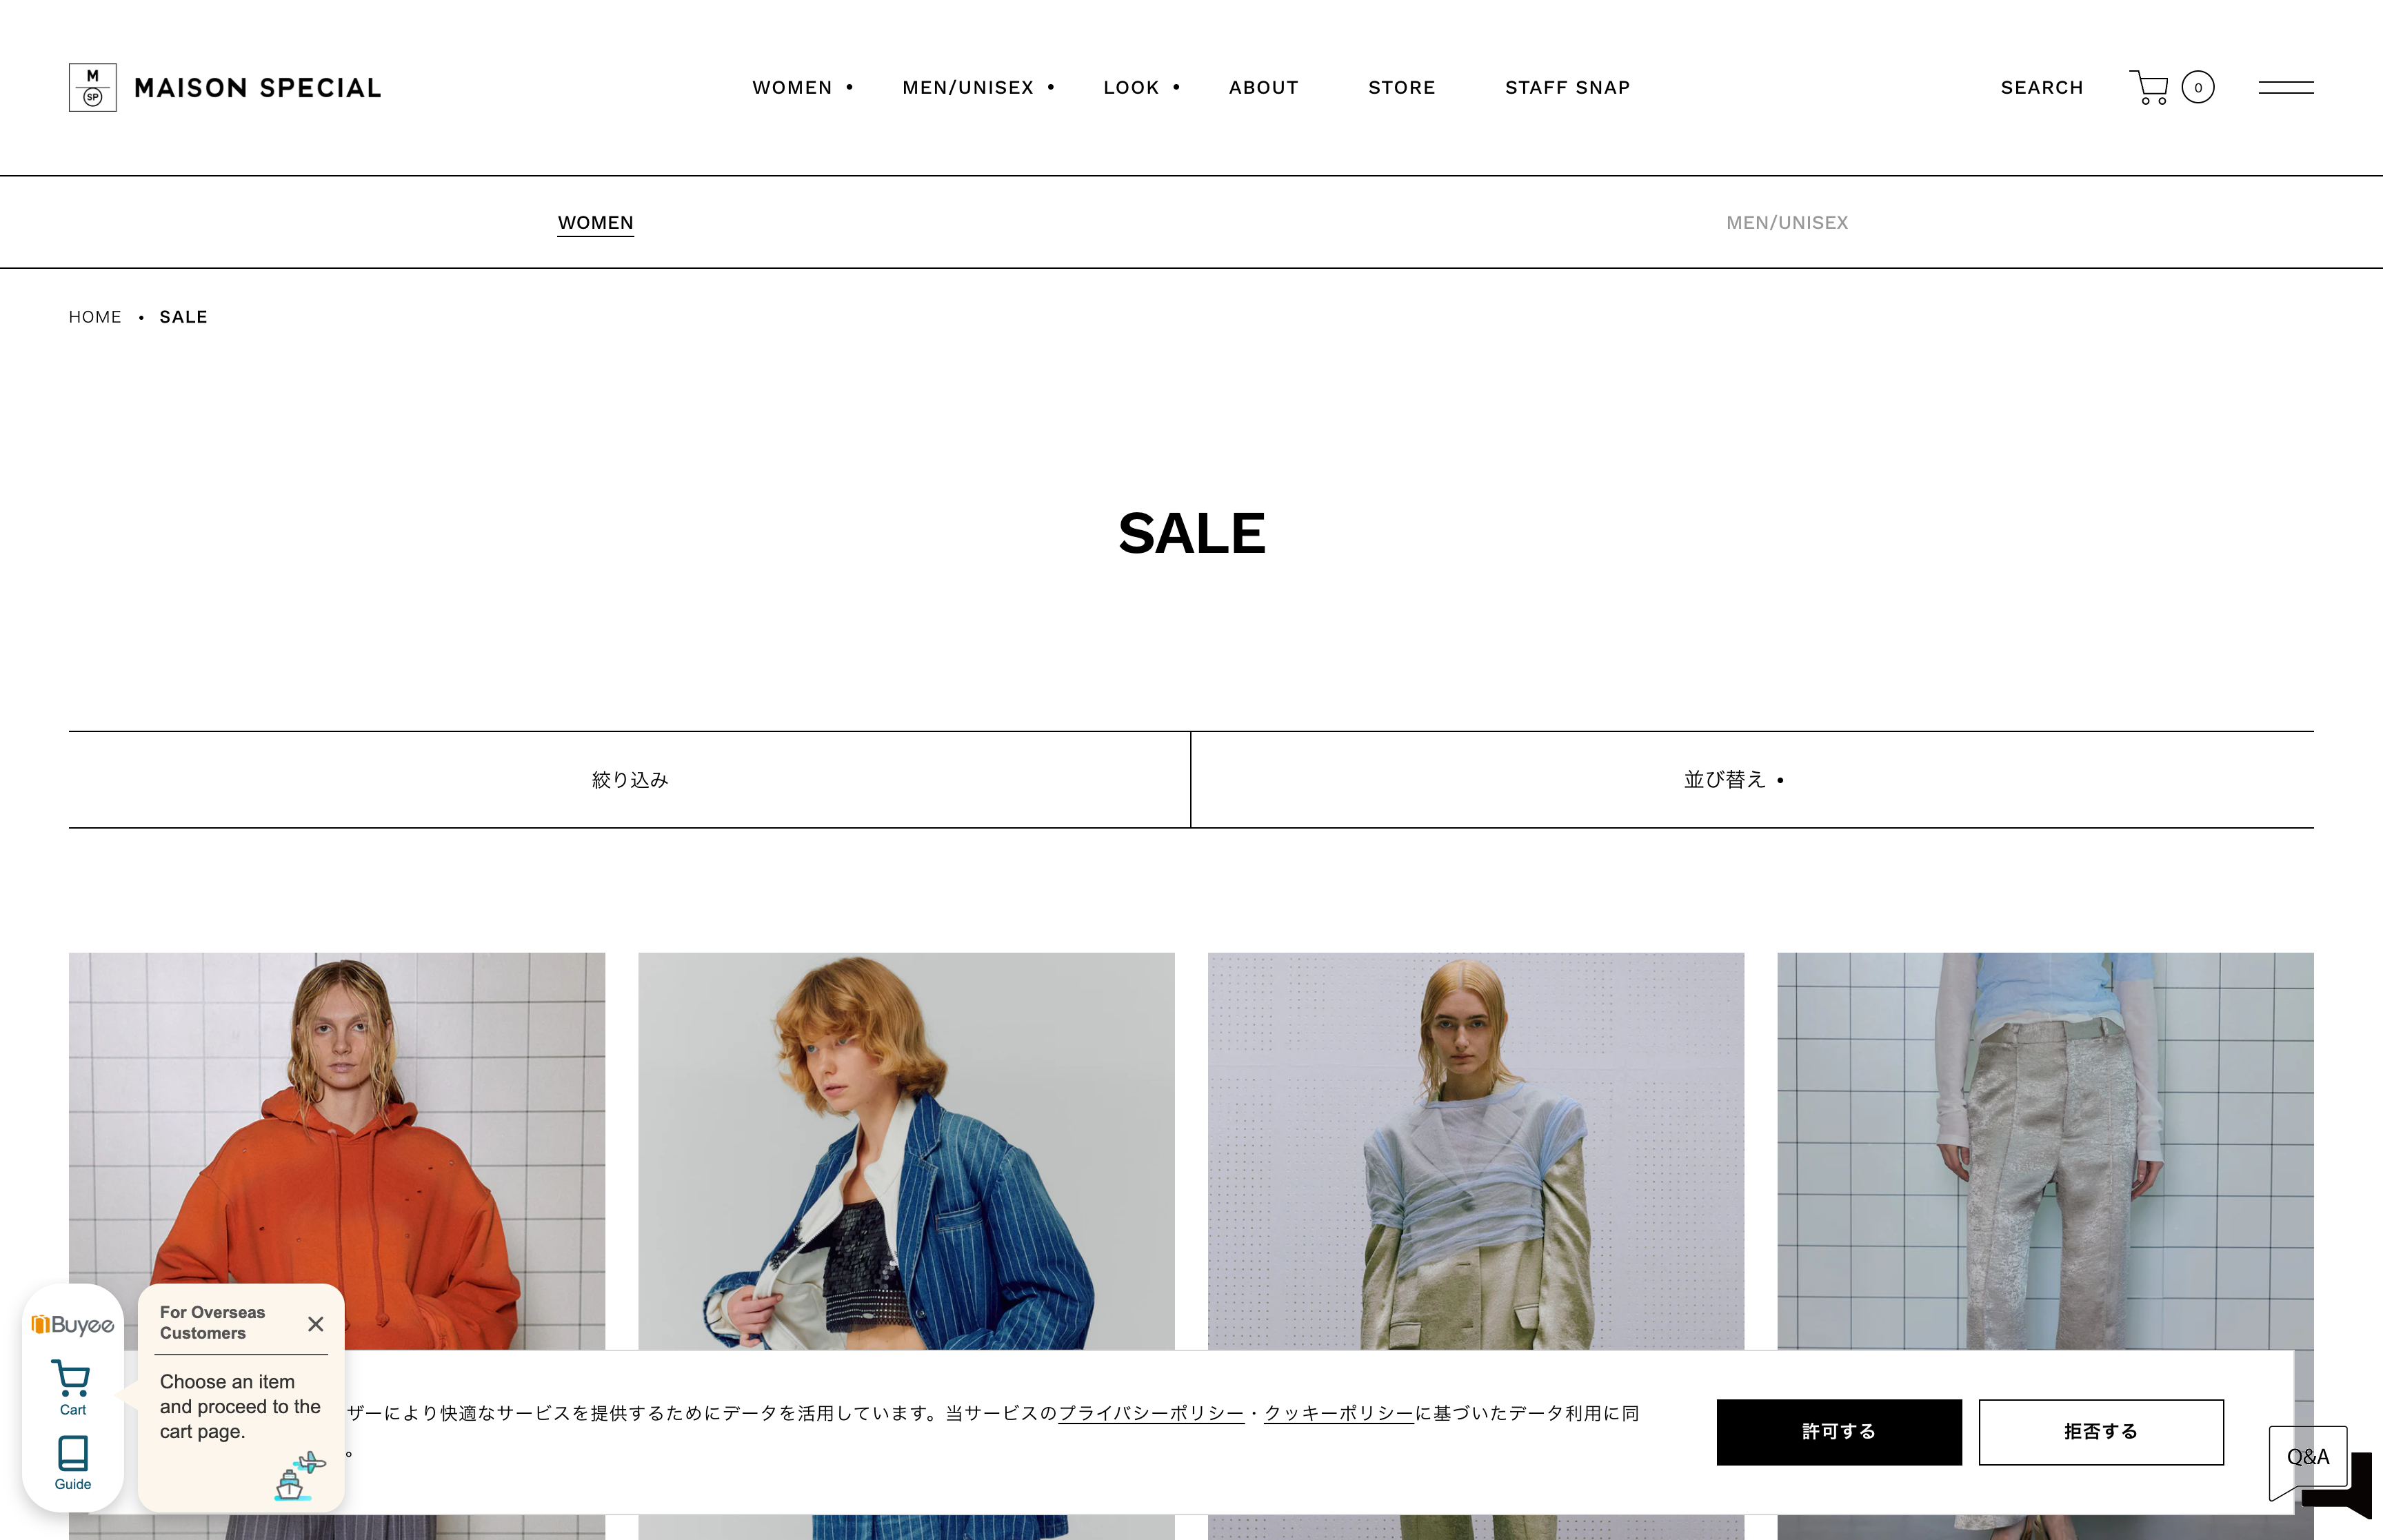Expand the WOMEN navigation dropdown
Image resolution: width=2383 pixels, height=1540 pixels.
click(x=802, y=88)
